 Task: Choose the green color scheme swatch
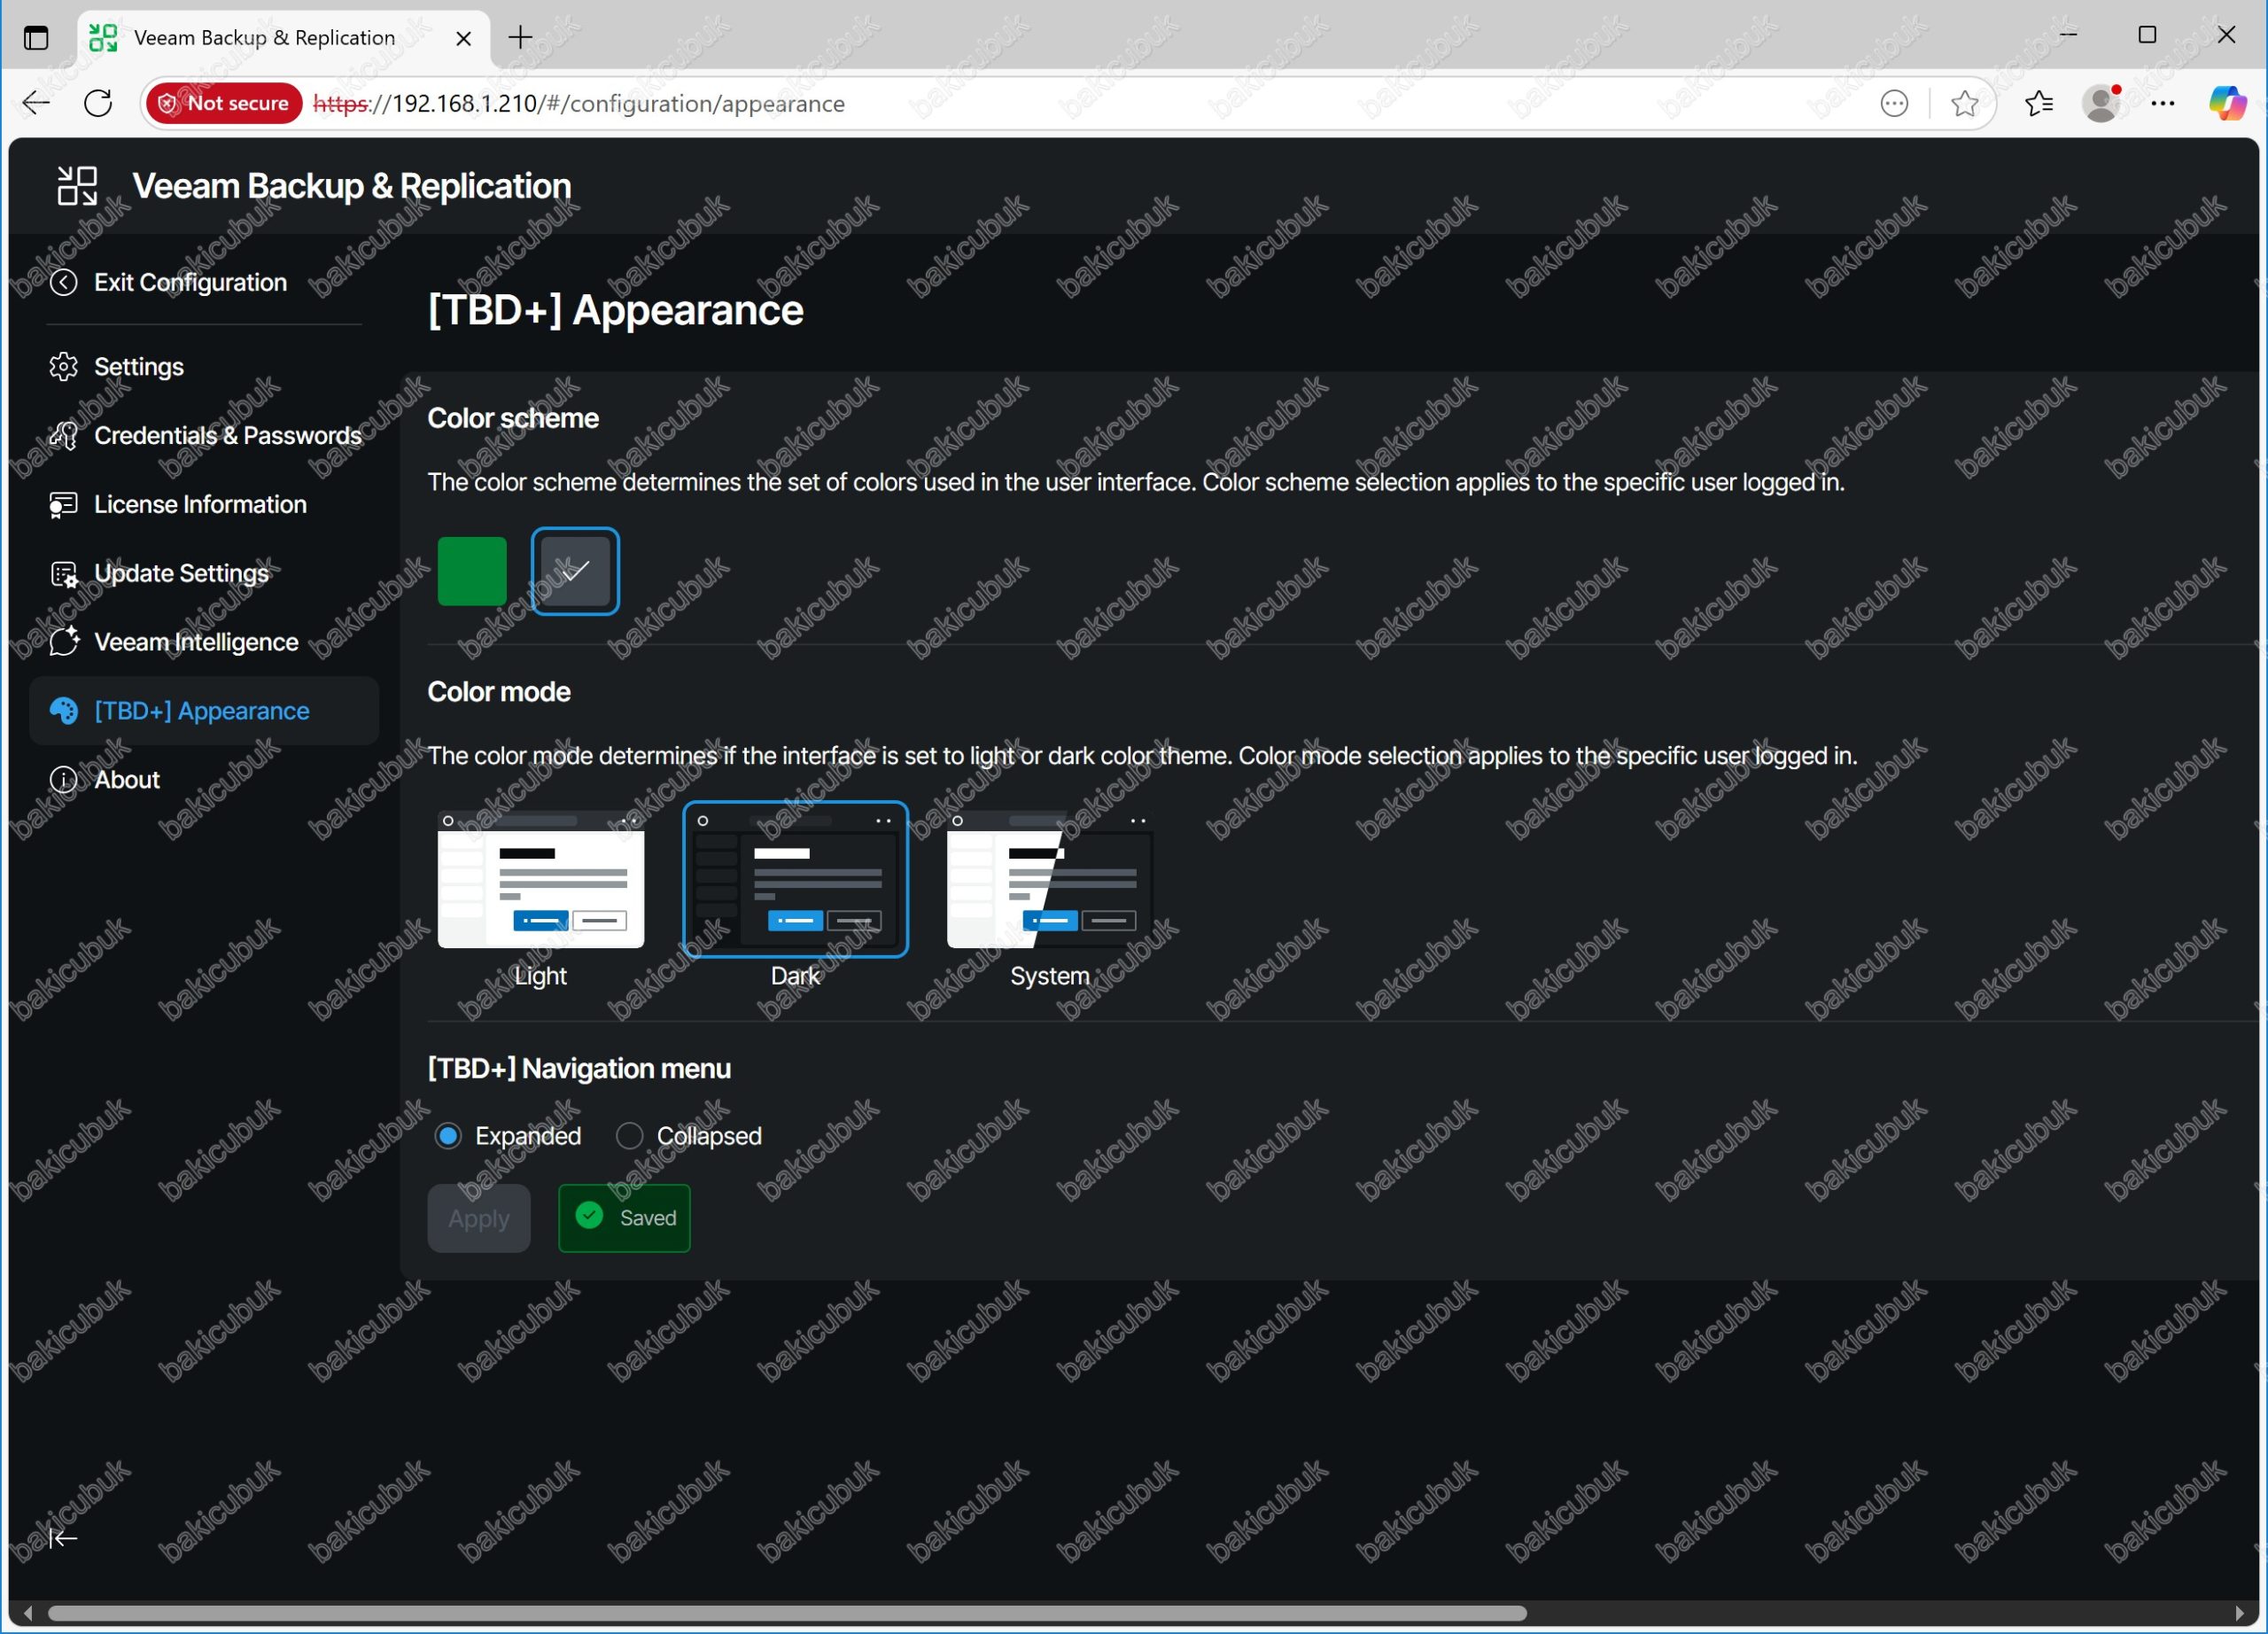472,571
